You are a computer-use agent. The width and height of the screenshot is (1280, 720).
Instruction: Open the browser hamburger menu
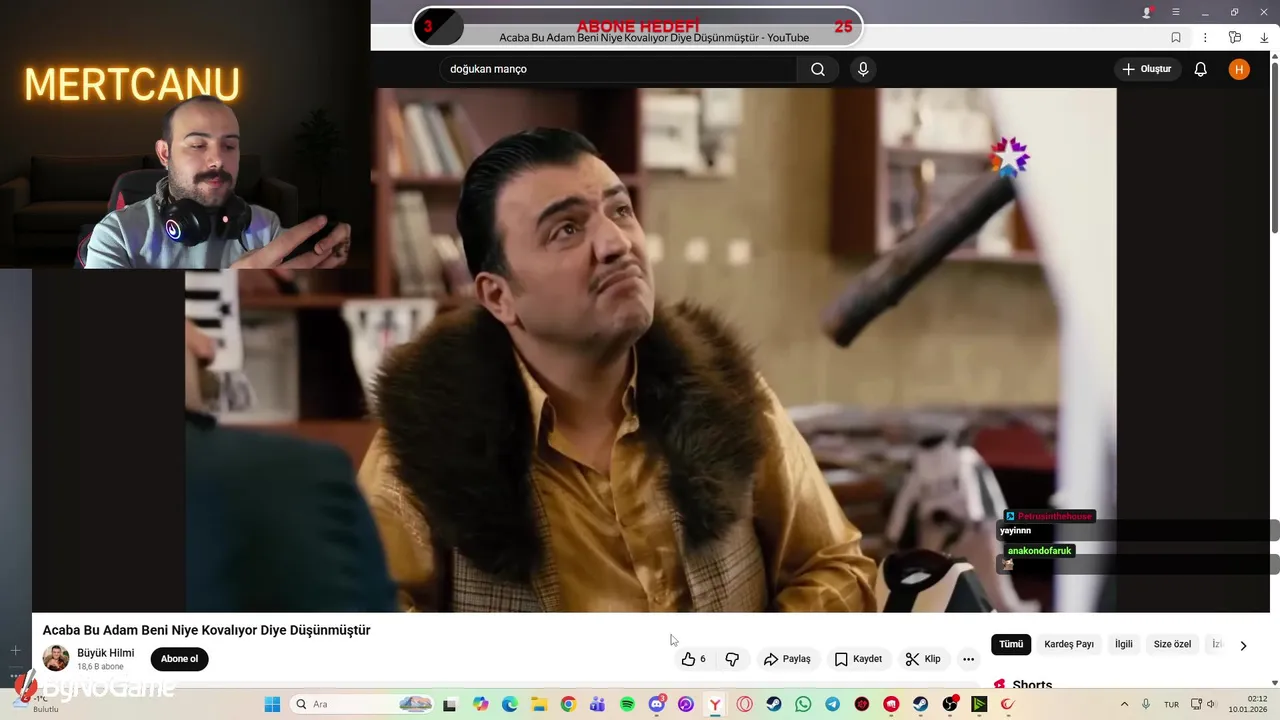click(1176, 12)
